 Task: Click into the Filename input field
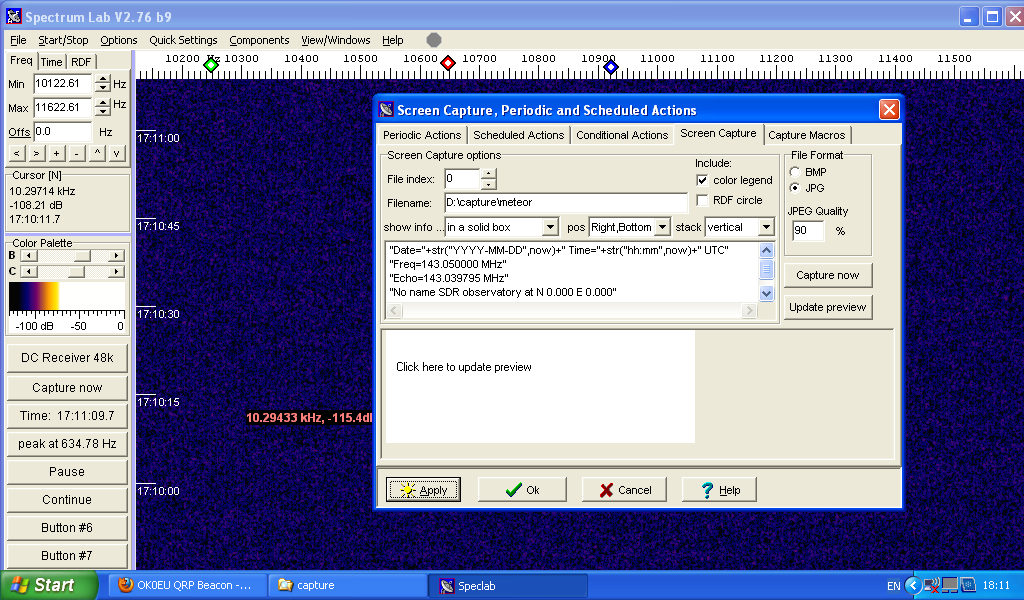pos(565,203)
